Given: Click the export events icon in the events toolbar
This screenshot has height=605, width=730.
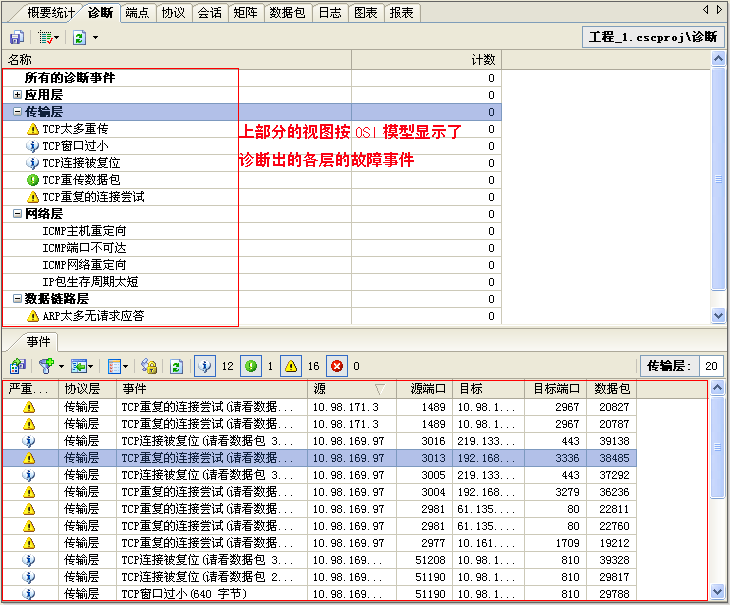Looking at the screenshot, I should click(18, 366).
